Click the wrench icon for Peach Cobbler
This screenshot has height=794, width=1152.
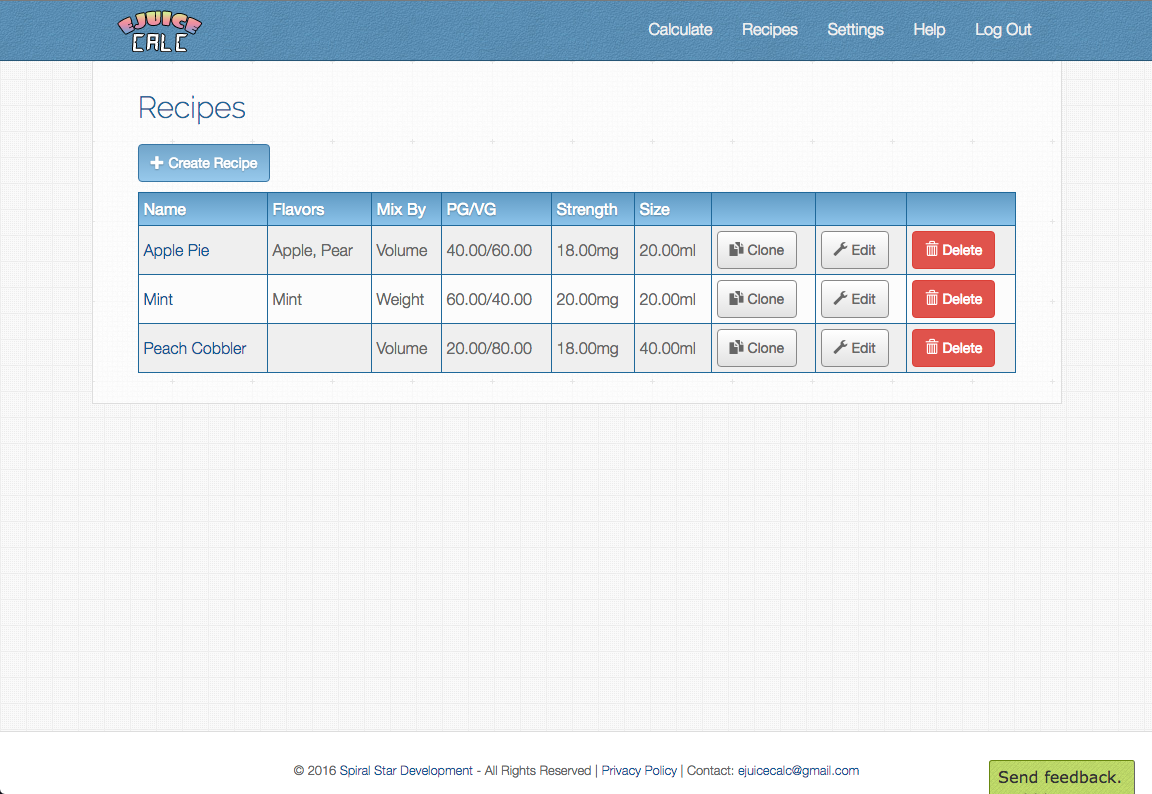(x=842, y=347)
